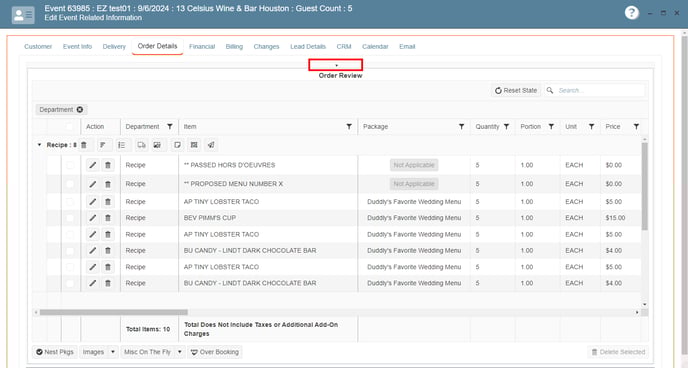Toggle the Nest Pkgs option
688x368 pixels.
pyautogui.click(x=55, y=352)
